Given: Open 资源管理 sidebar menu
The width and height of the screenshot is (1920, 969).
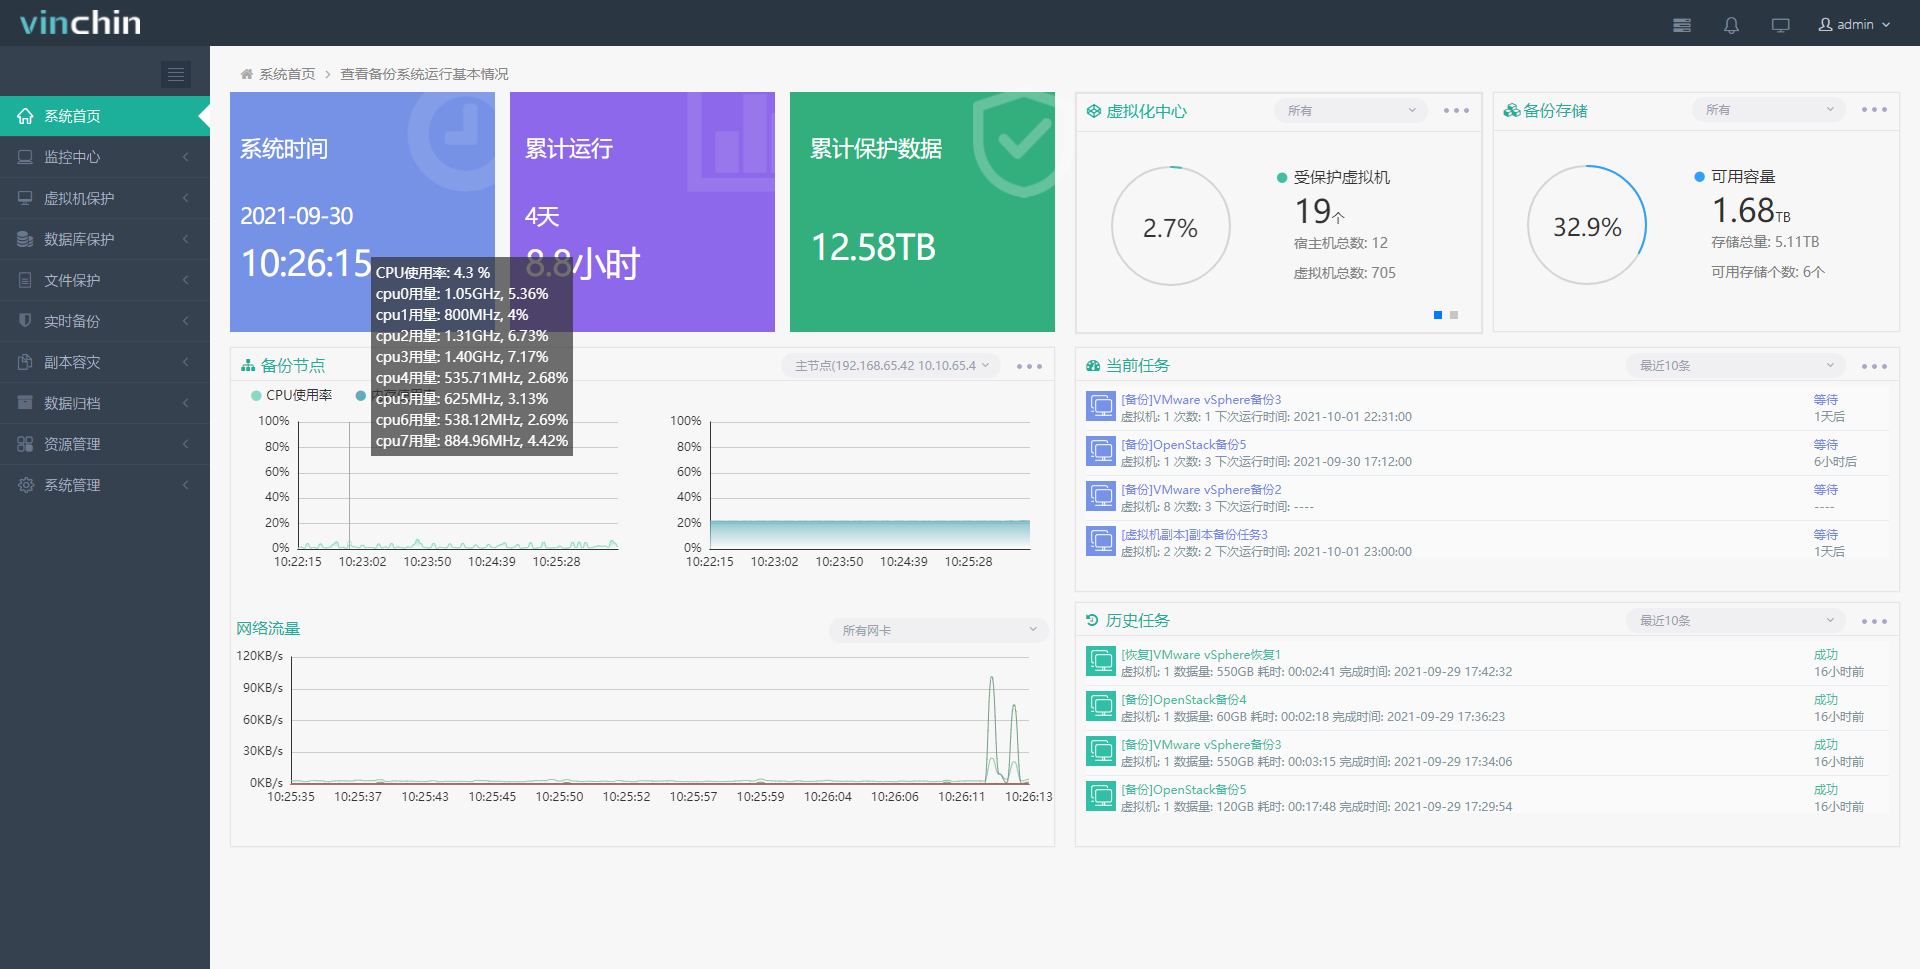Looking at the screenshot, I should tap(105, 444).
